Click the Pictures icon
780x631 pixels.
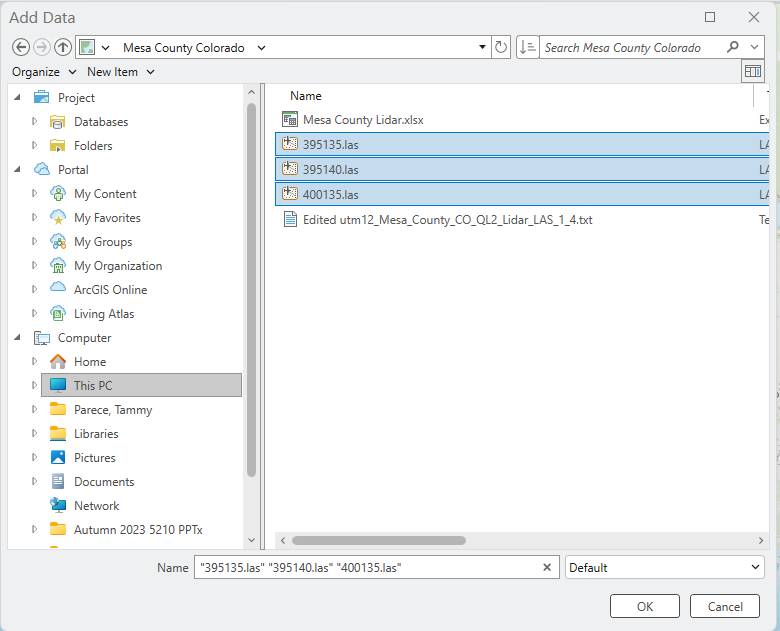click(x=58, y=457)
